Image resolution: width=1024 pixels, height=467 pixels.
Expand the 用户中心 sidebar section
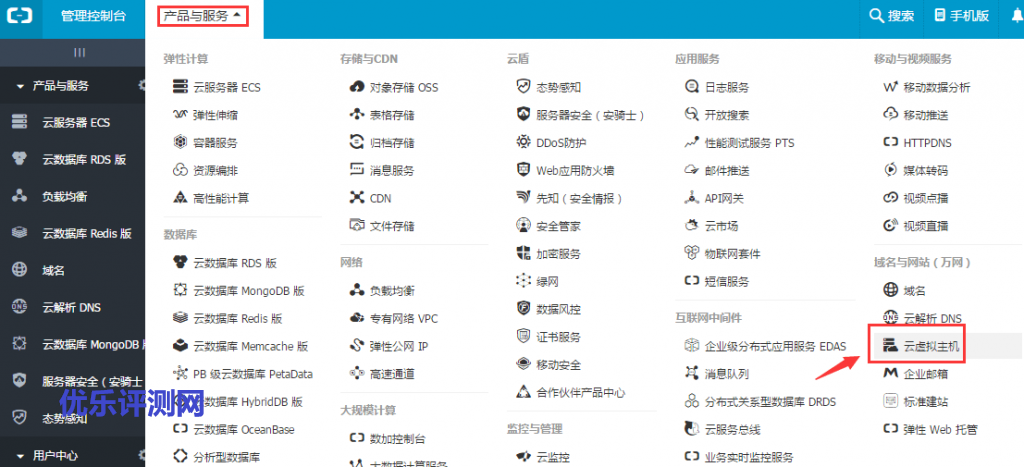tap(19, 456)
